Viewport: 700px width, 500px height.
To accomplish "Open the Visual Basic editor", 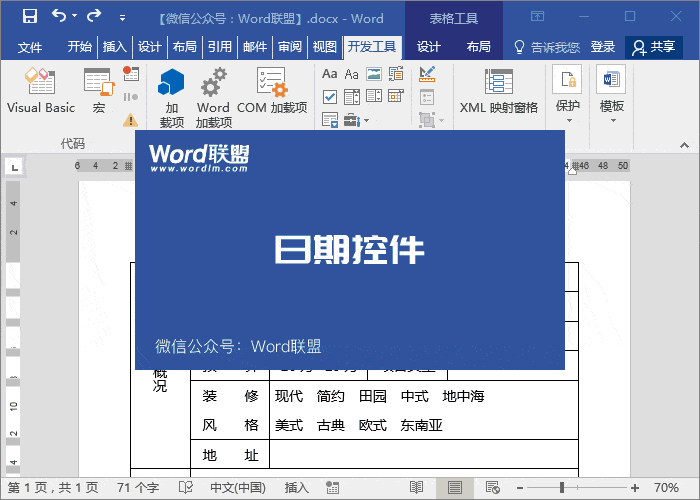I will pos(41,91).
